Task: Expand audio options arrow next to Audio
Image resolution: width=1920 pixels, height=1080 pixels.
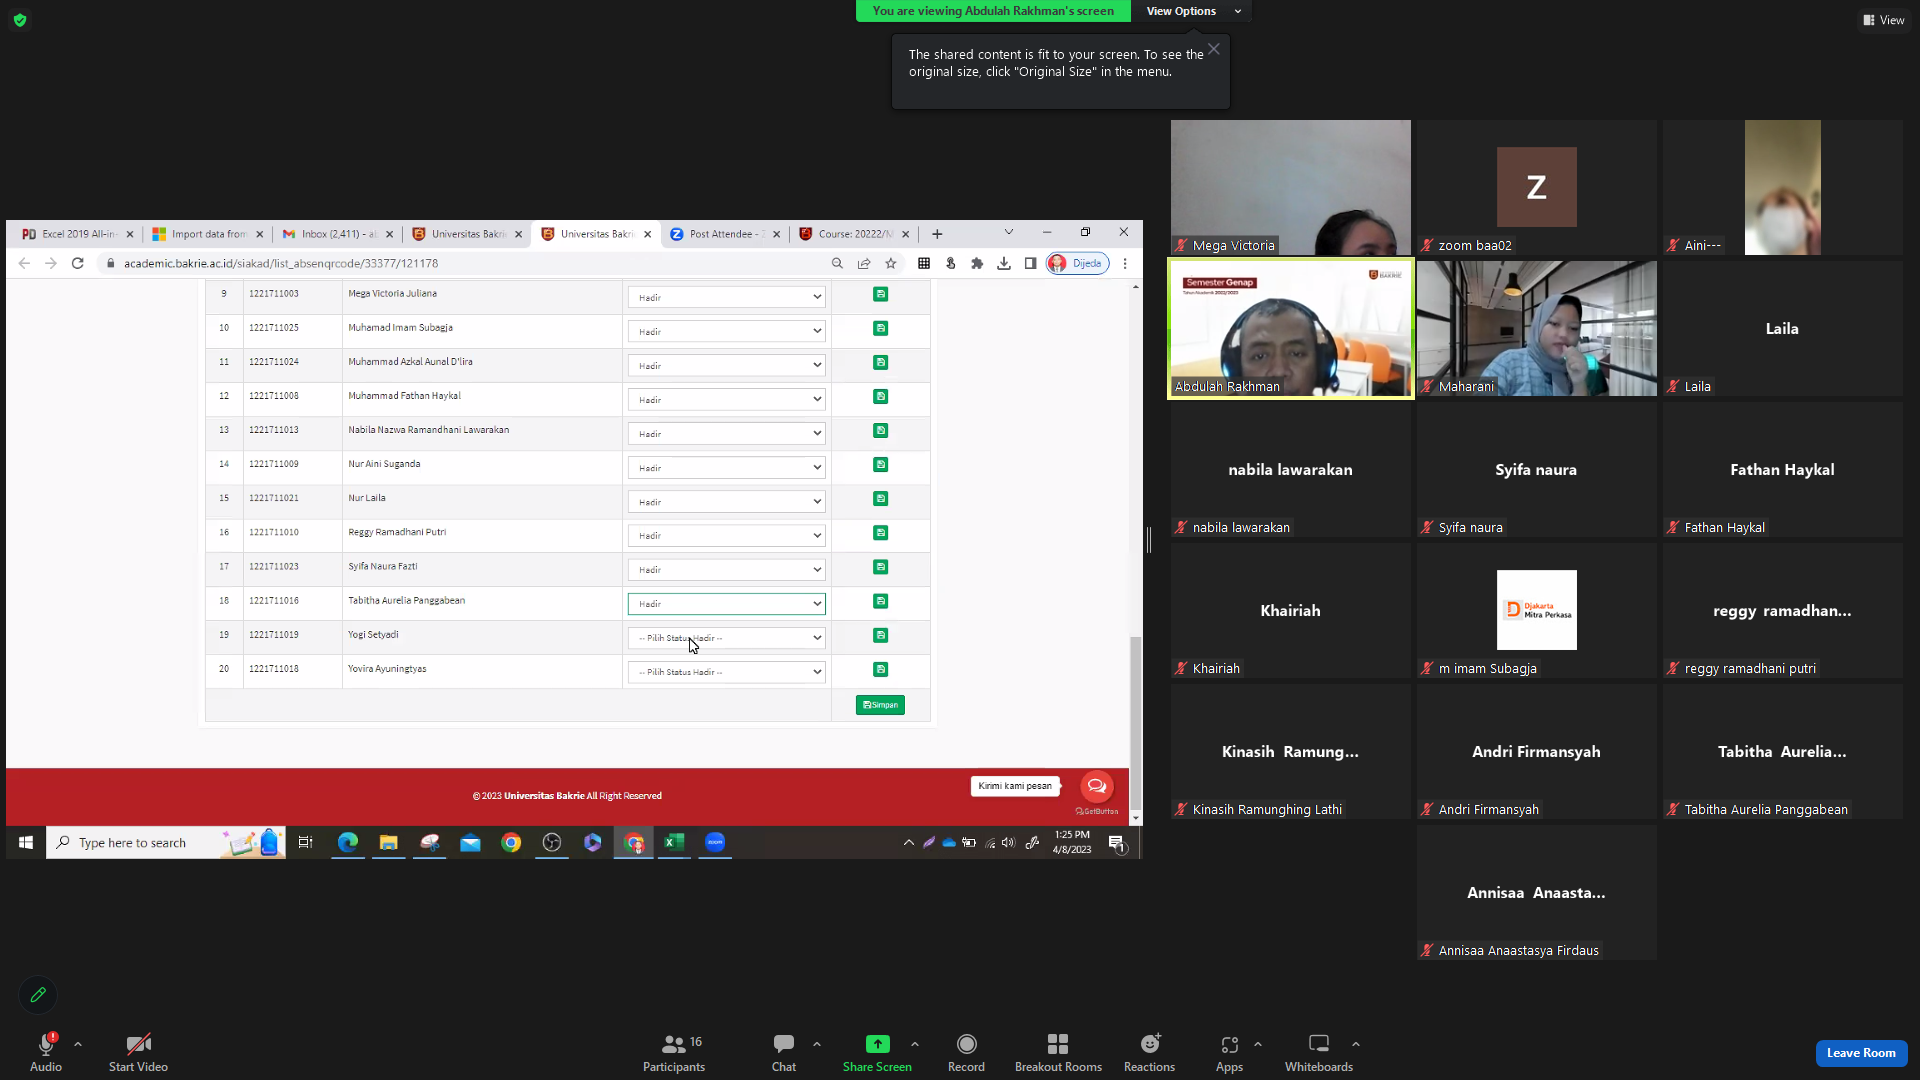Action: (x=78, y=1044)
